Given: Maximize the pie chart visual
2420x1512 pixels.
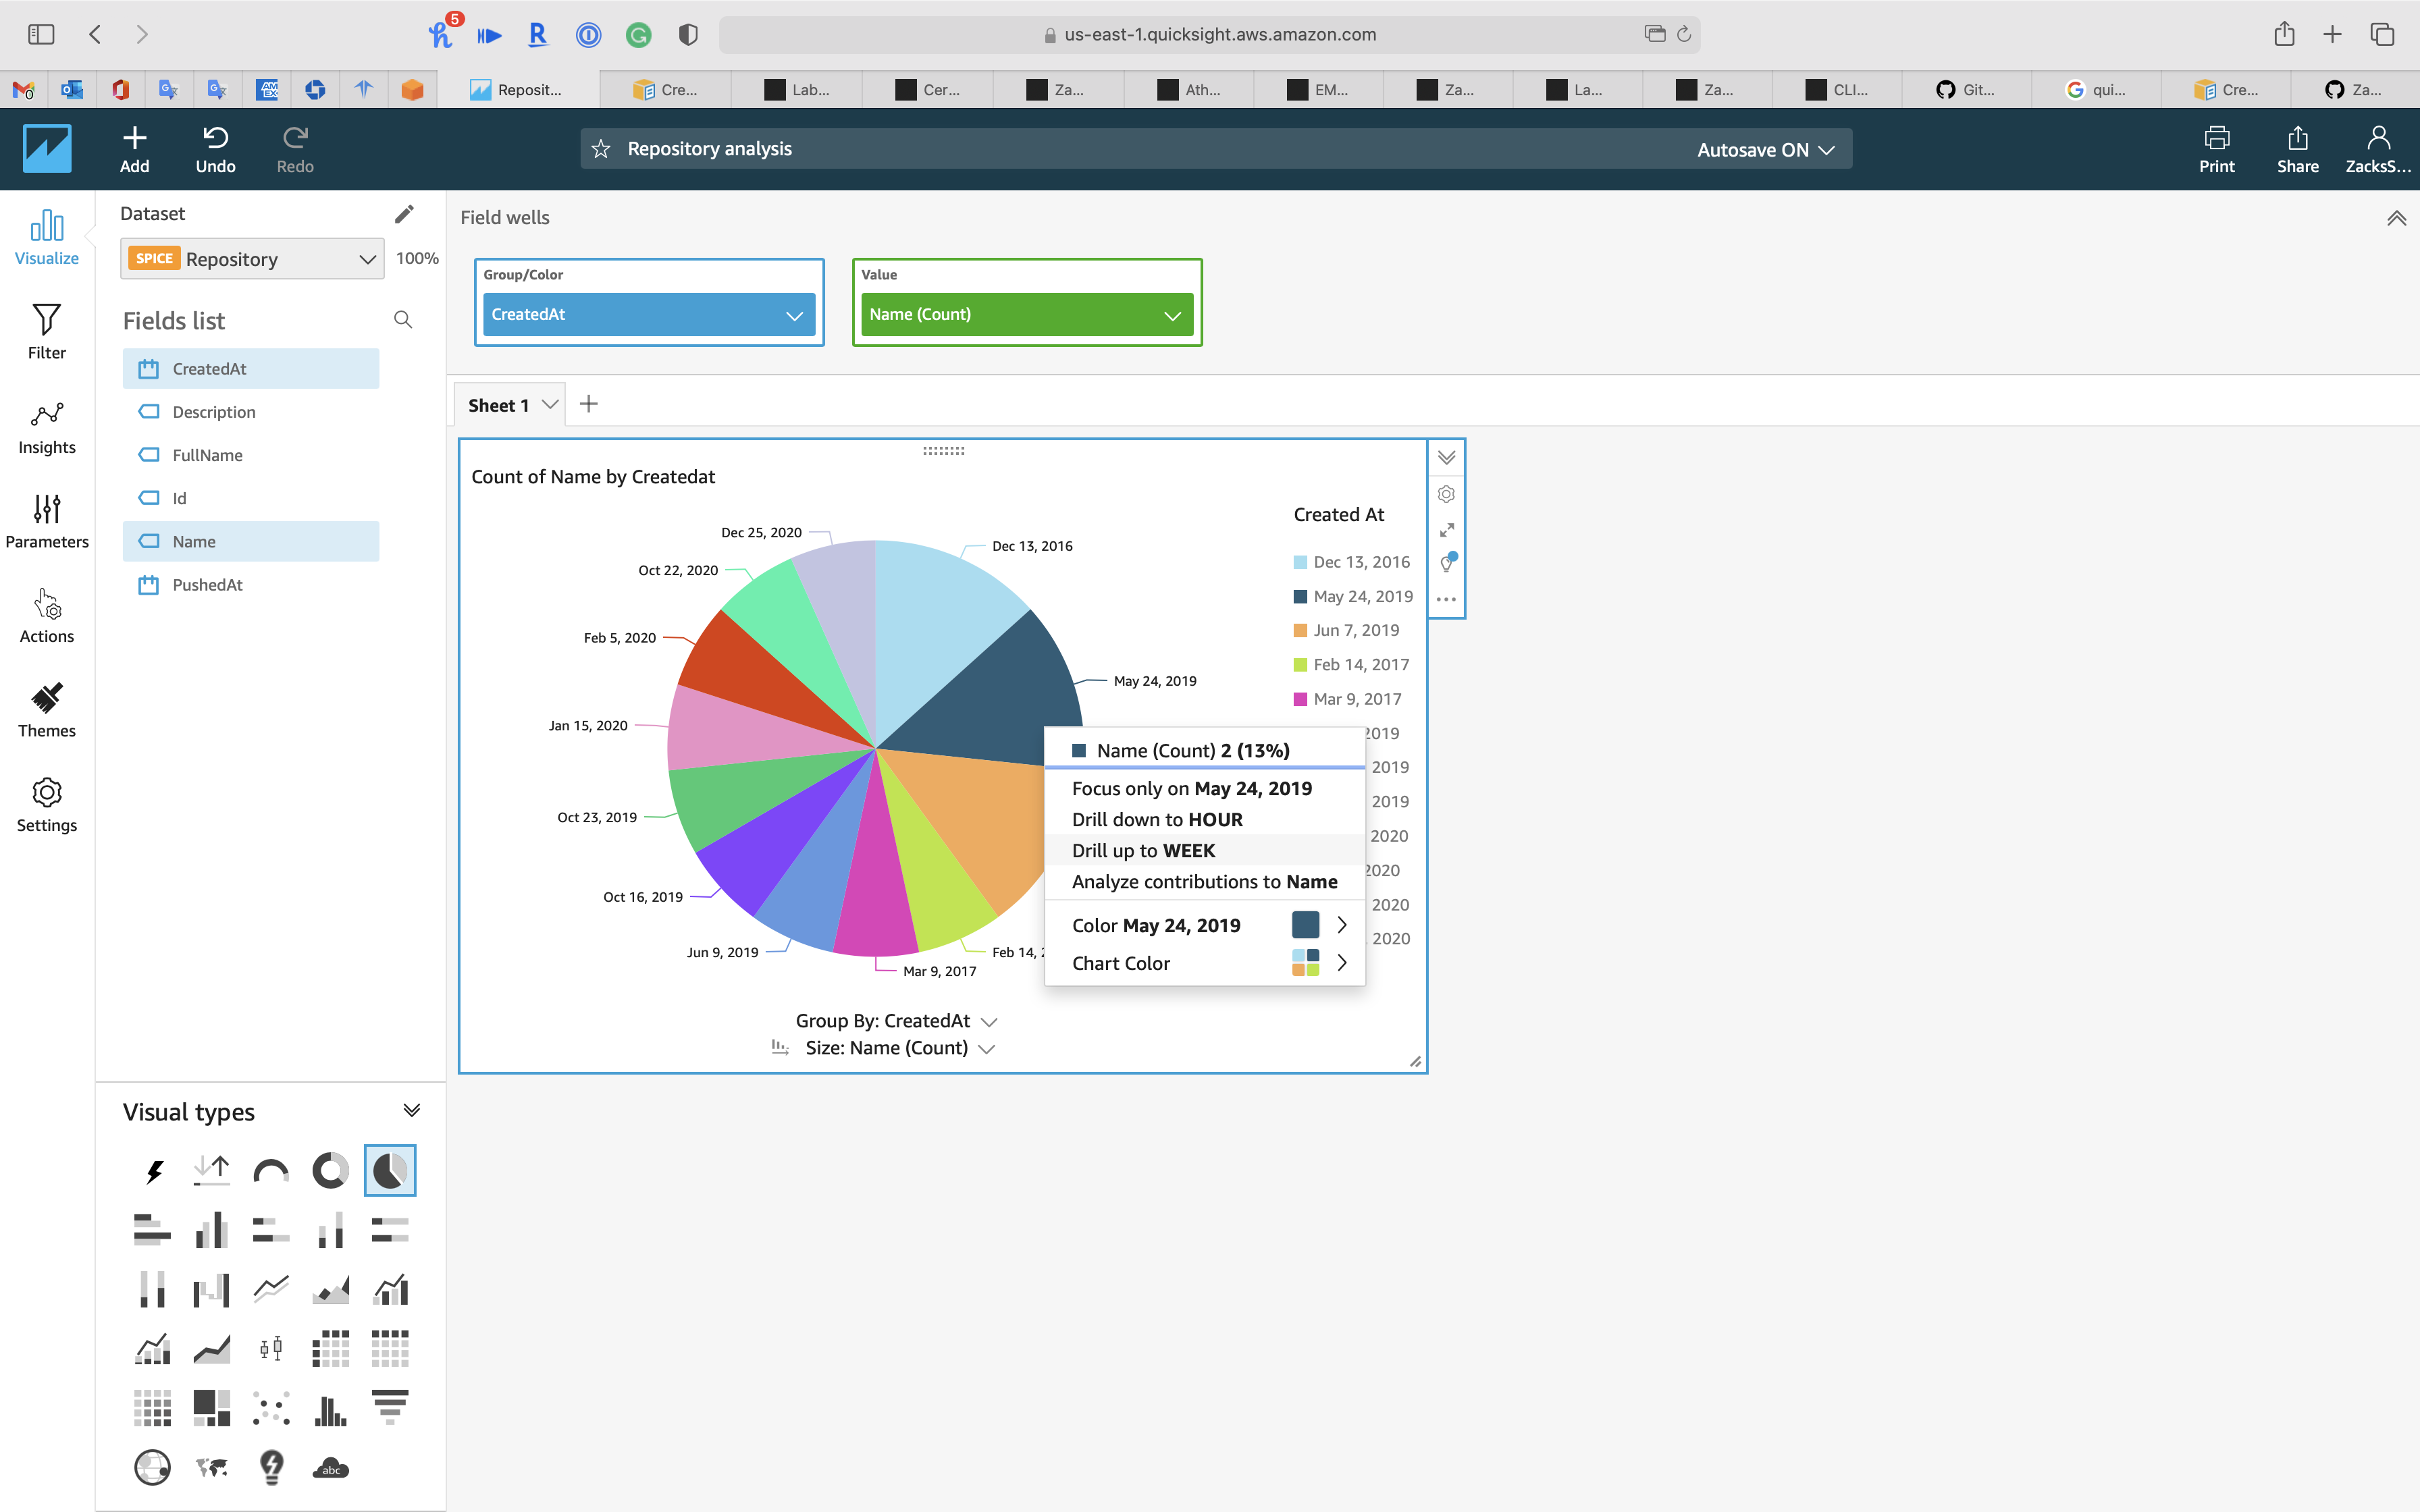Looking at the screenshot, I should 1446,530.
